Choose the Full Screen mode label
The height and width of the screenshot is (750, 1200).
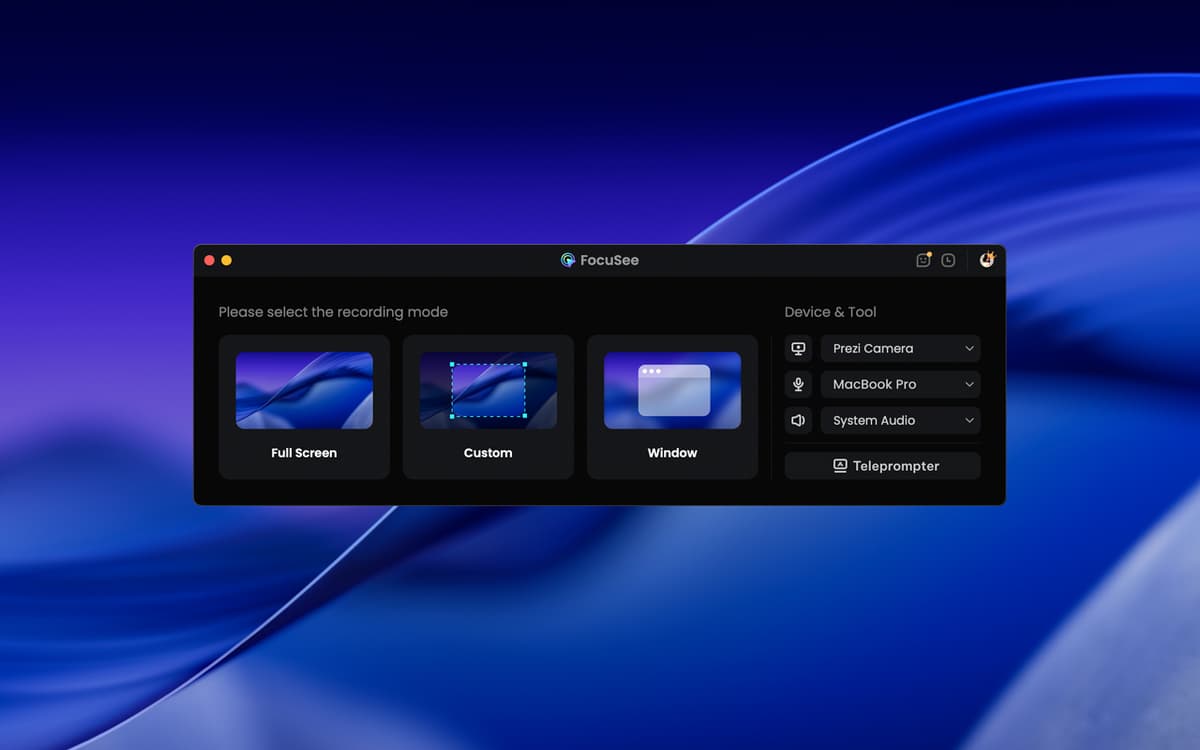[304, 453]
